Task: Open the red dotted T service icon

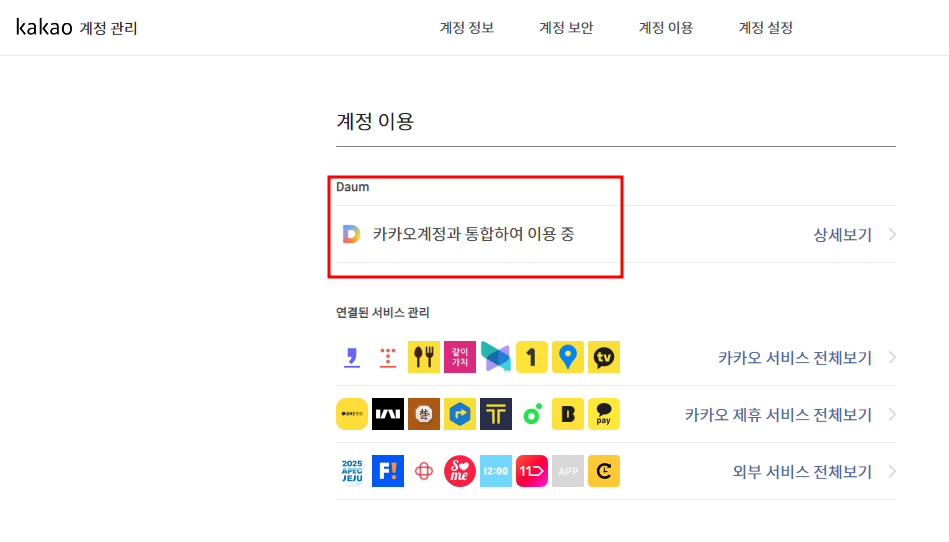Action: click(x=388, y=358)
